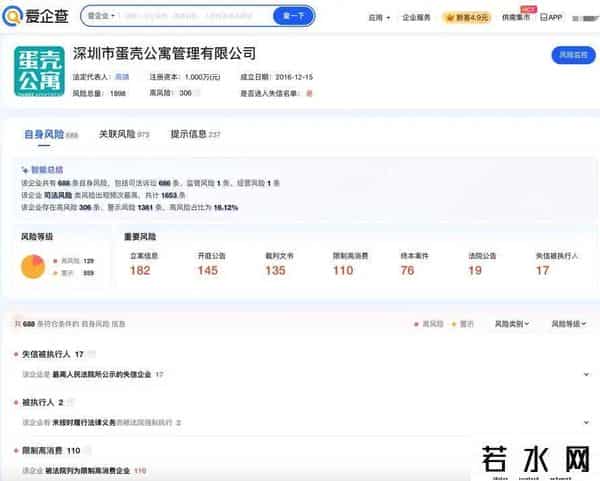Click 最高人民法院所公示的失信企业 description
This screenshot has height=481, width=600.
click(x=101, y=374)
